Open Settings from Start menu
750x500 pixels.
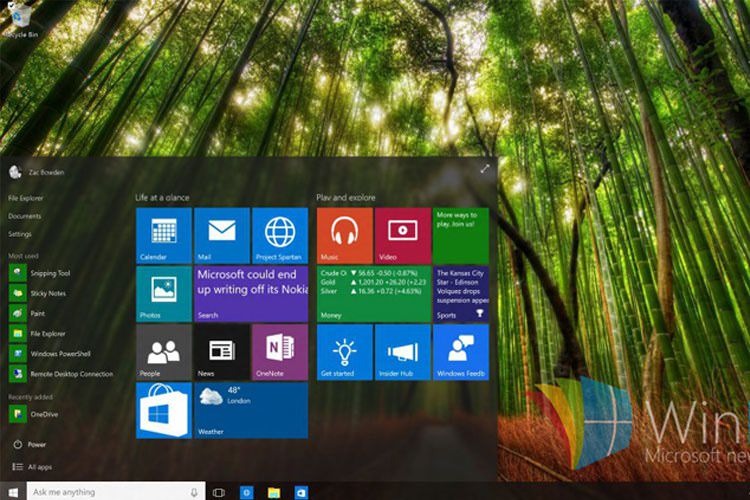pos(20,234)
